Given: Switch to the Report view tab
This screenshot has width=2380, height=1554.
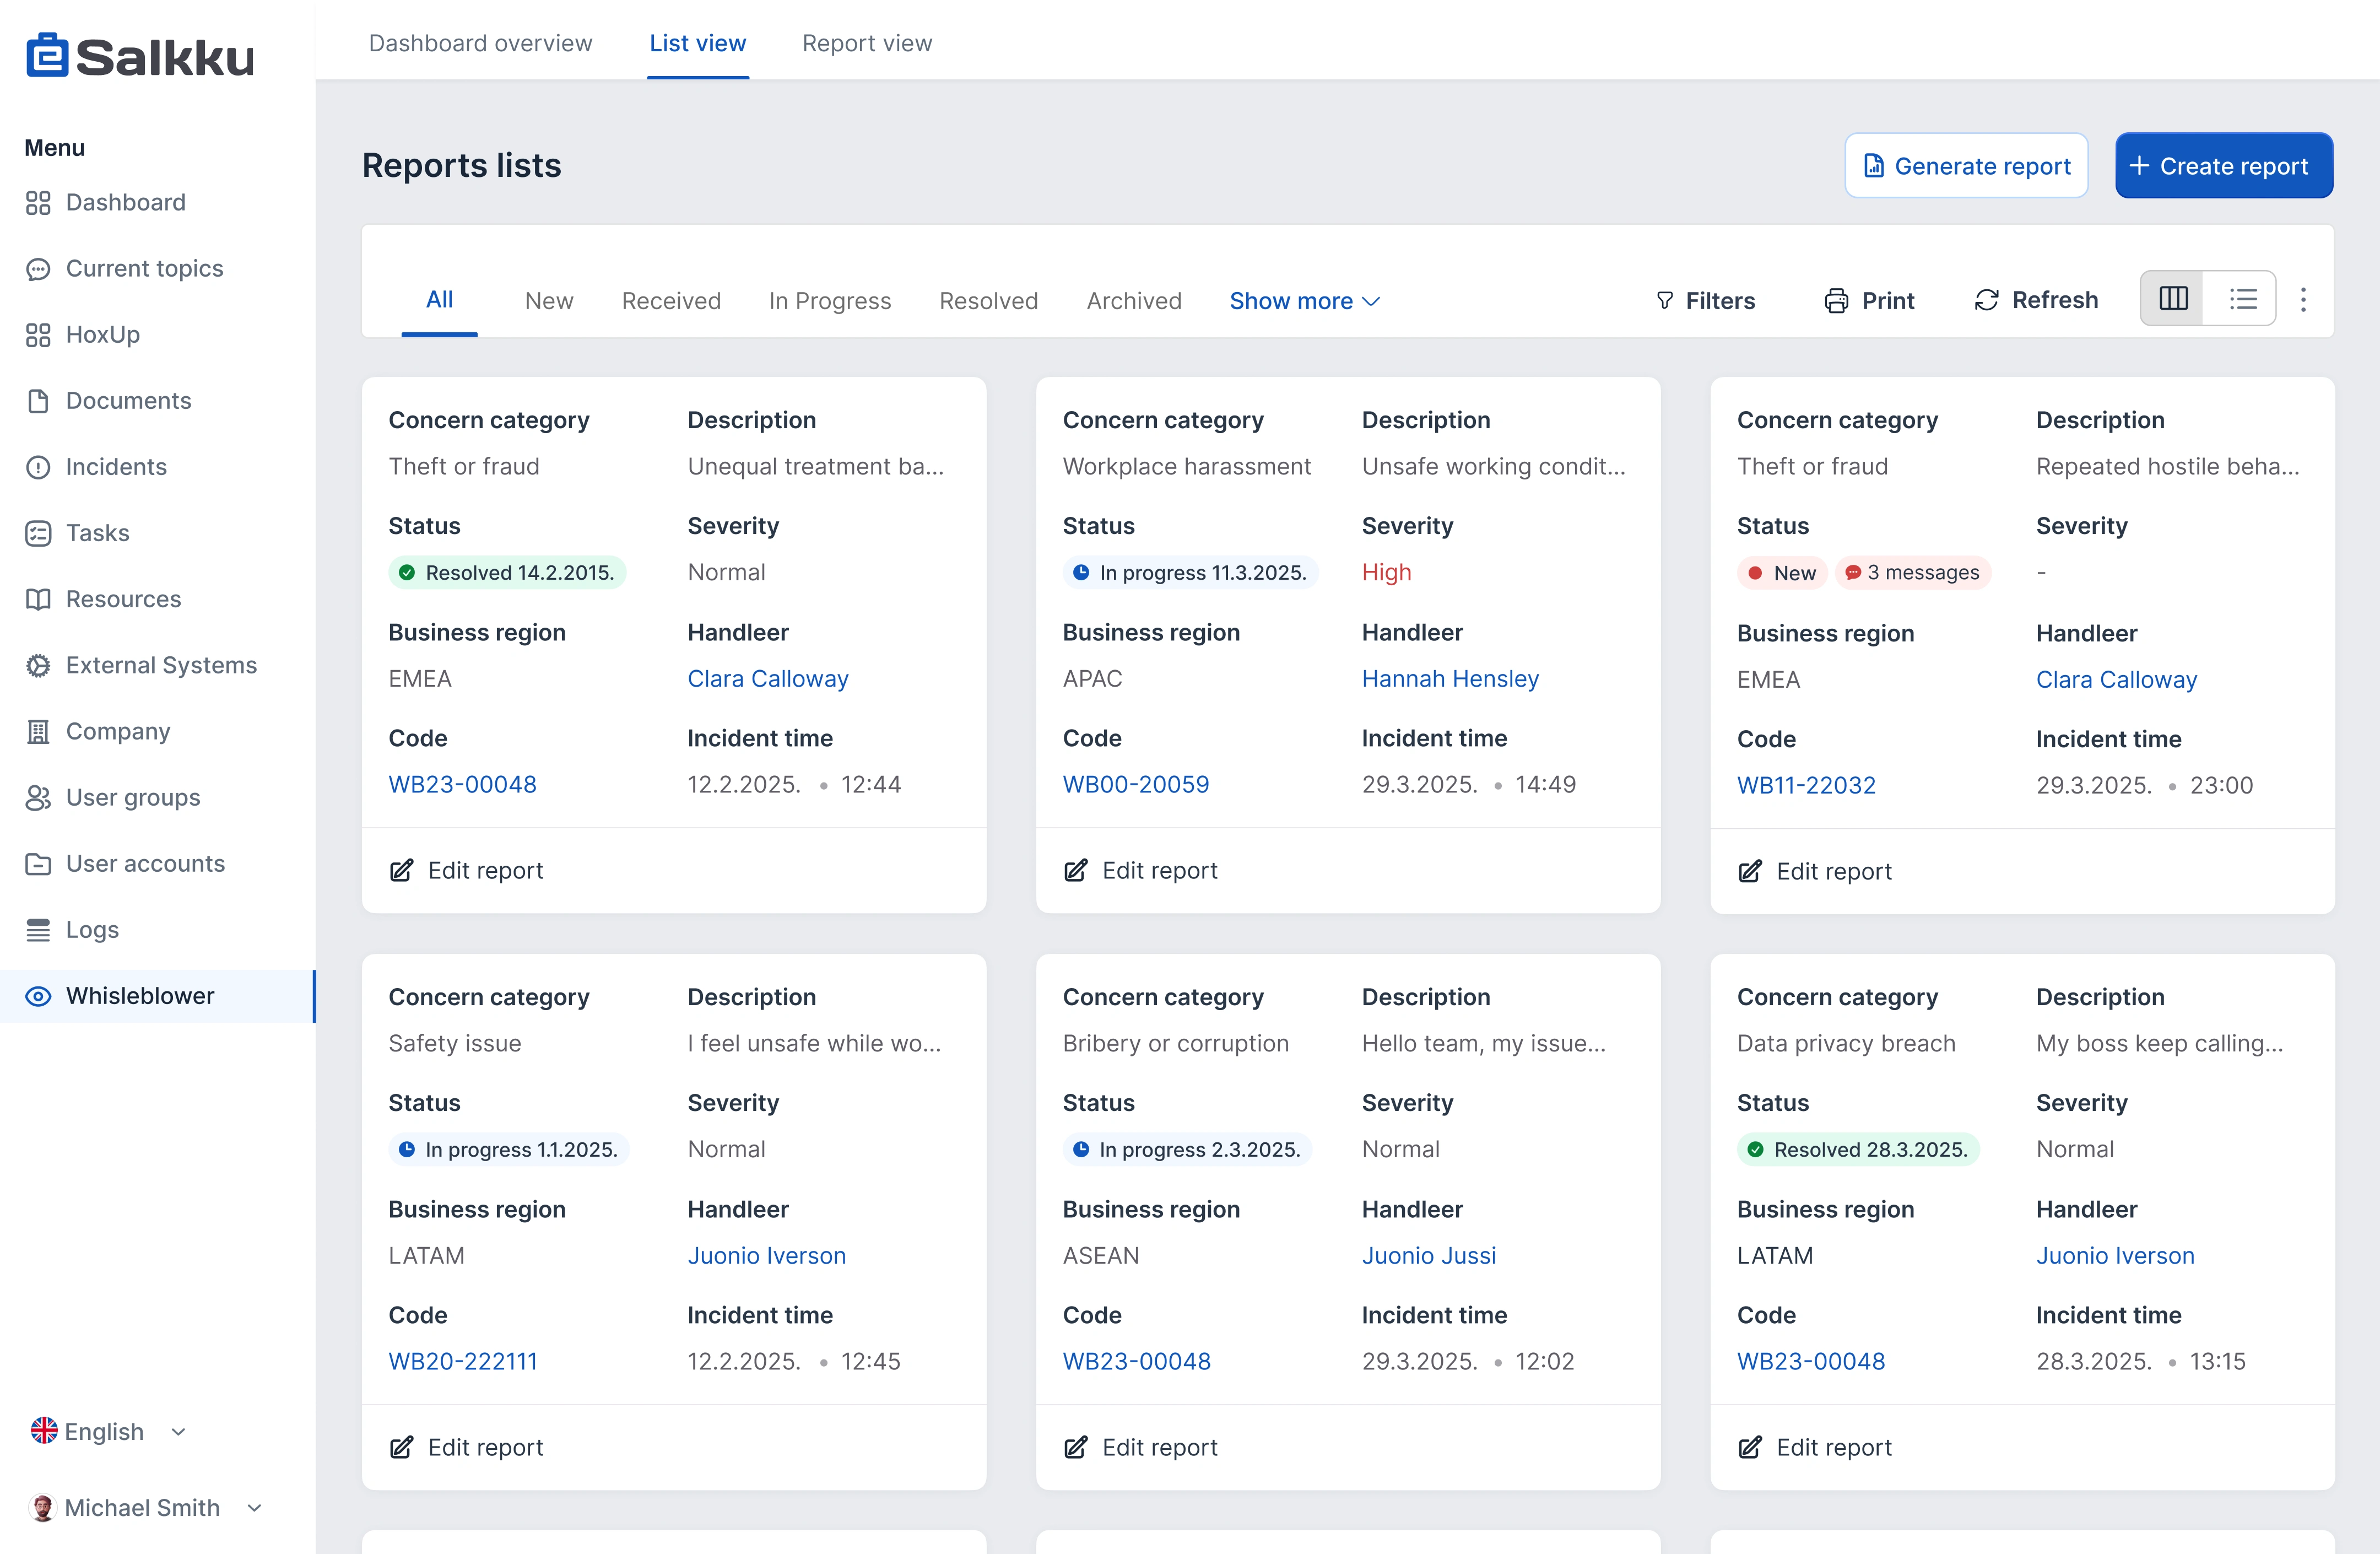Looking at the screenshot, I should (866, 43).
